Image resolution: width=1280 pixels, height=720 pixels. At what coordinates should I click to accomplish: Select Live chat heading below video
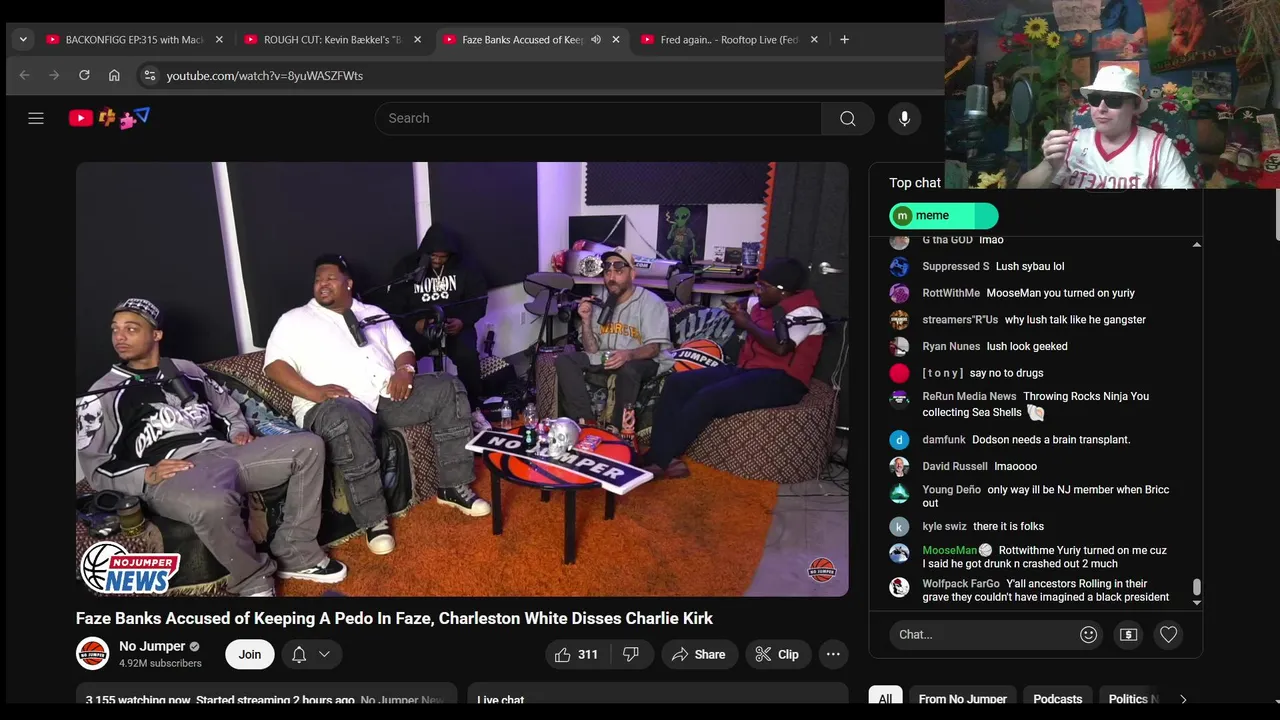[500, 700]
